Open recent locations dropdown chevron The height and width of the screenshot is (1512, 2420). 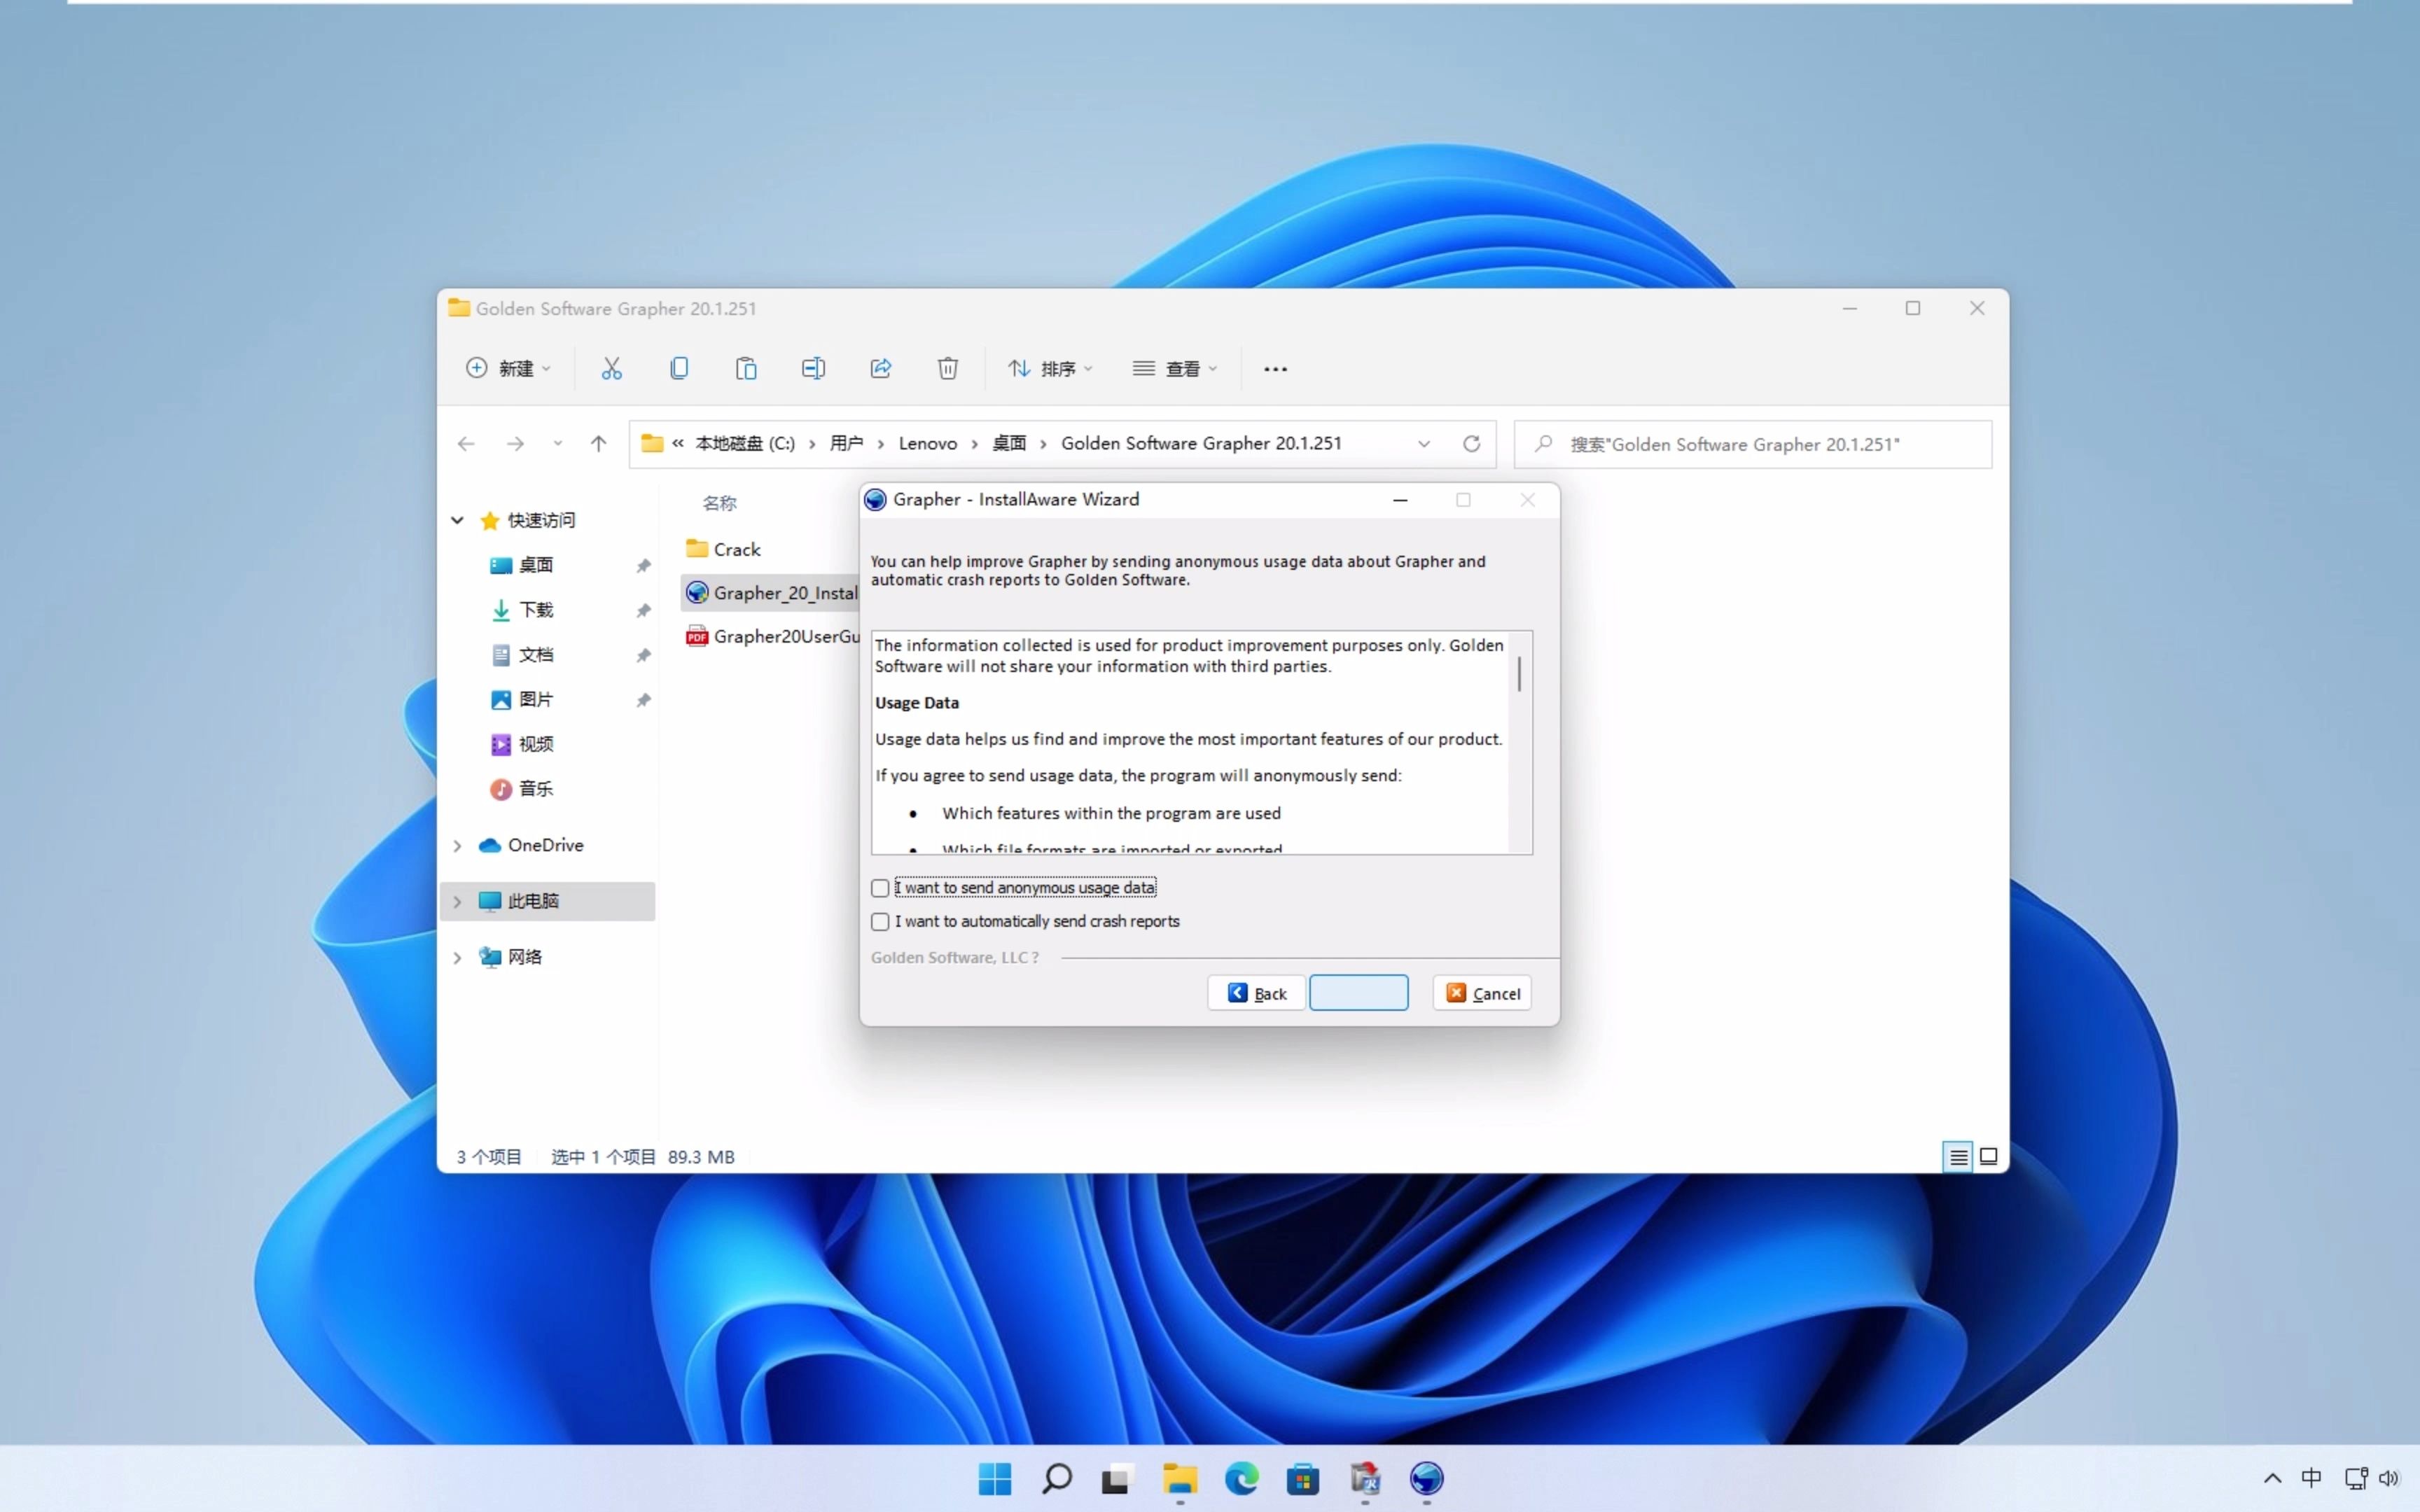point(557,443)
